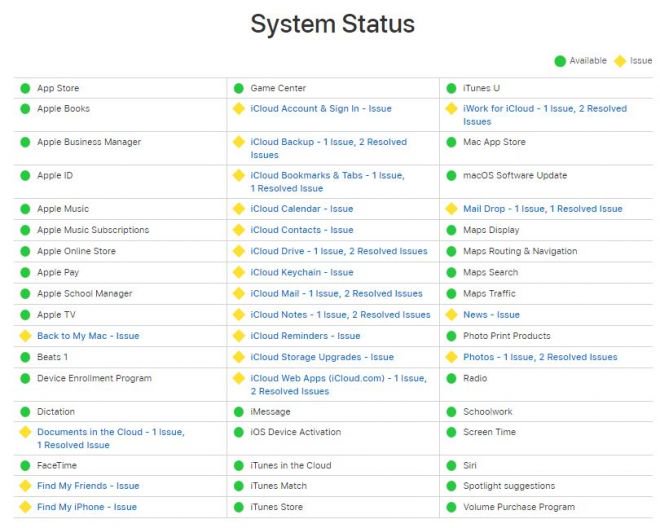660x528 pixels.
Task: Click yellow diamond beside Find My iPhone
Action: (25, 507)
